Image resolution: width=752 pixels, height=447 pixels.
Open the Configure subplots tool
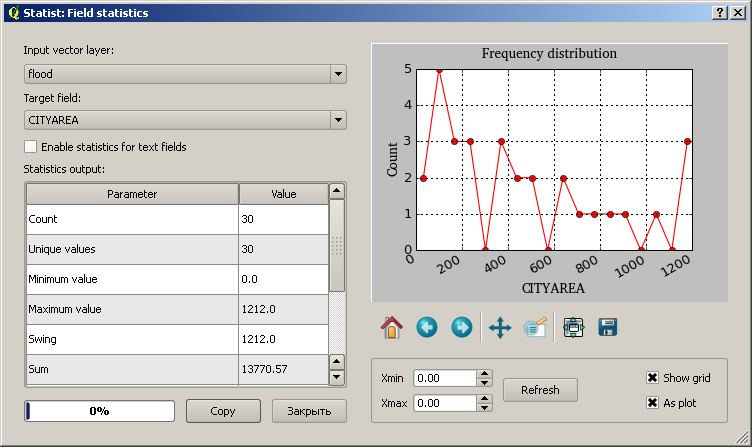(573, 328)
